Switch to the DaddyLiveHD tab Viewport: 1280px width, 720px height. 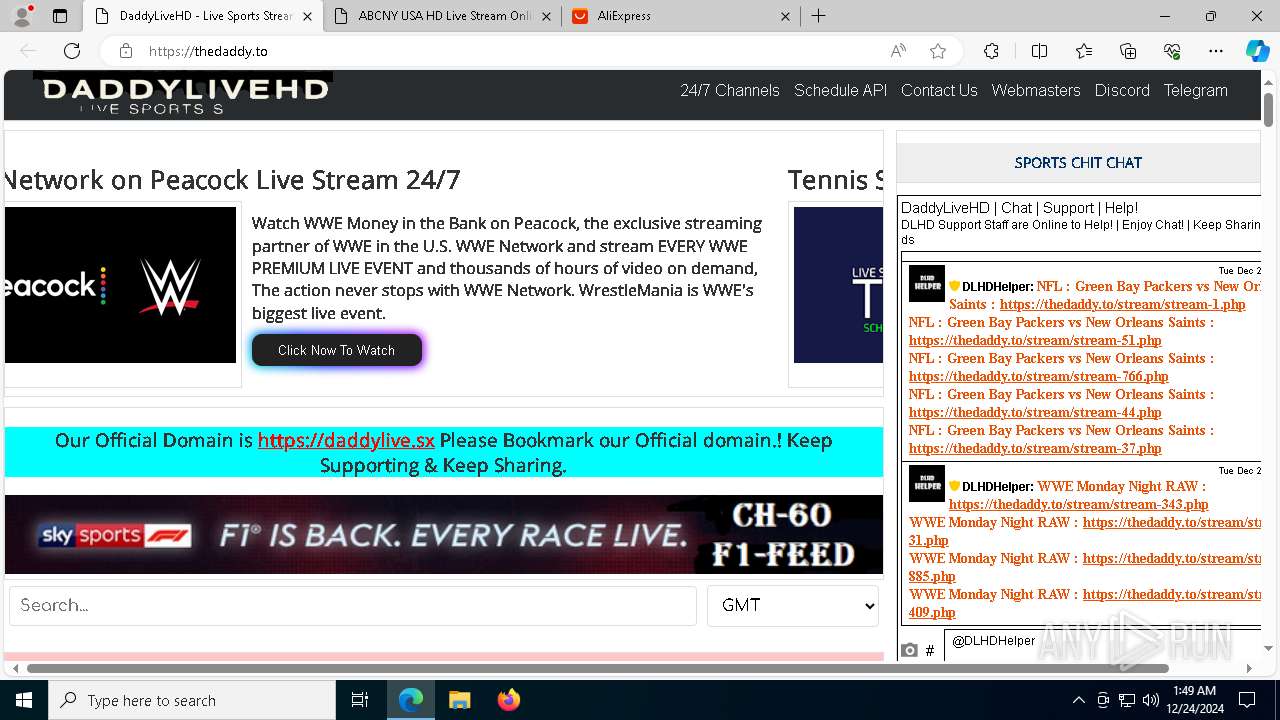click(x=204, y=16)
